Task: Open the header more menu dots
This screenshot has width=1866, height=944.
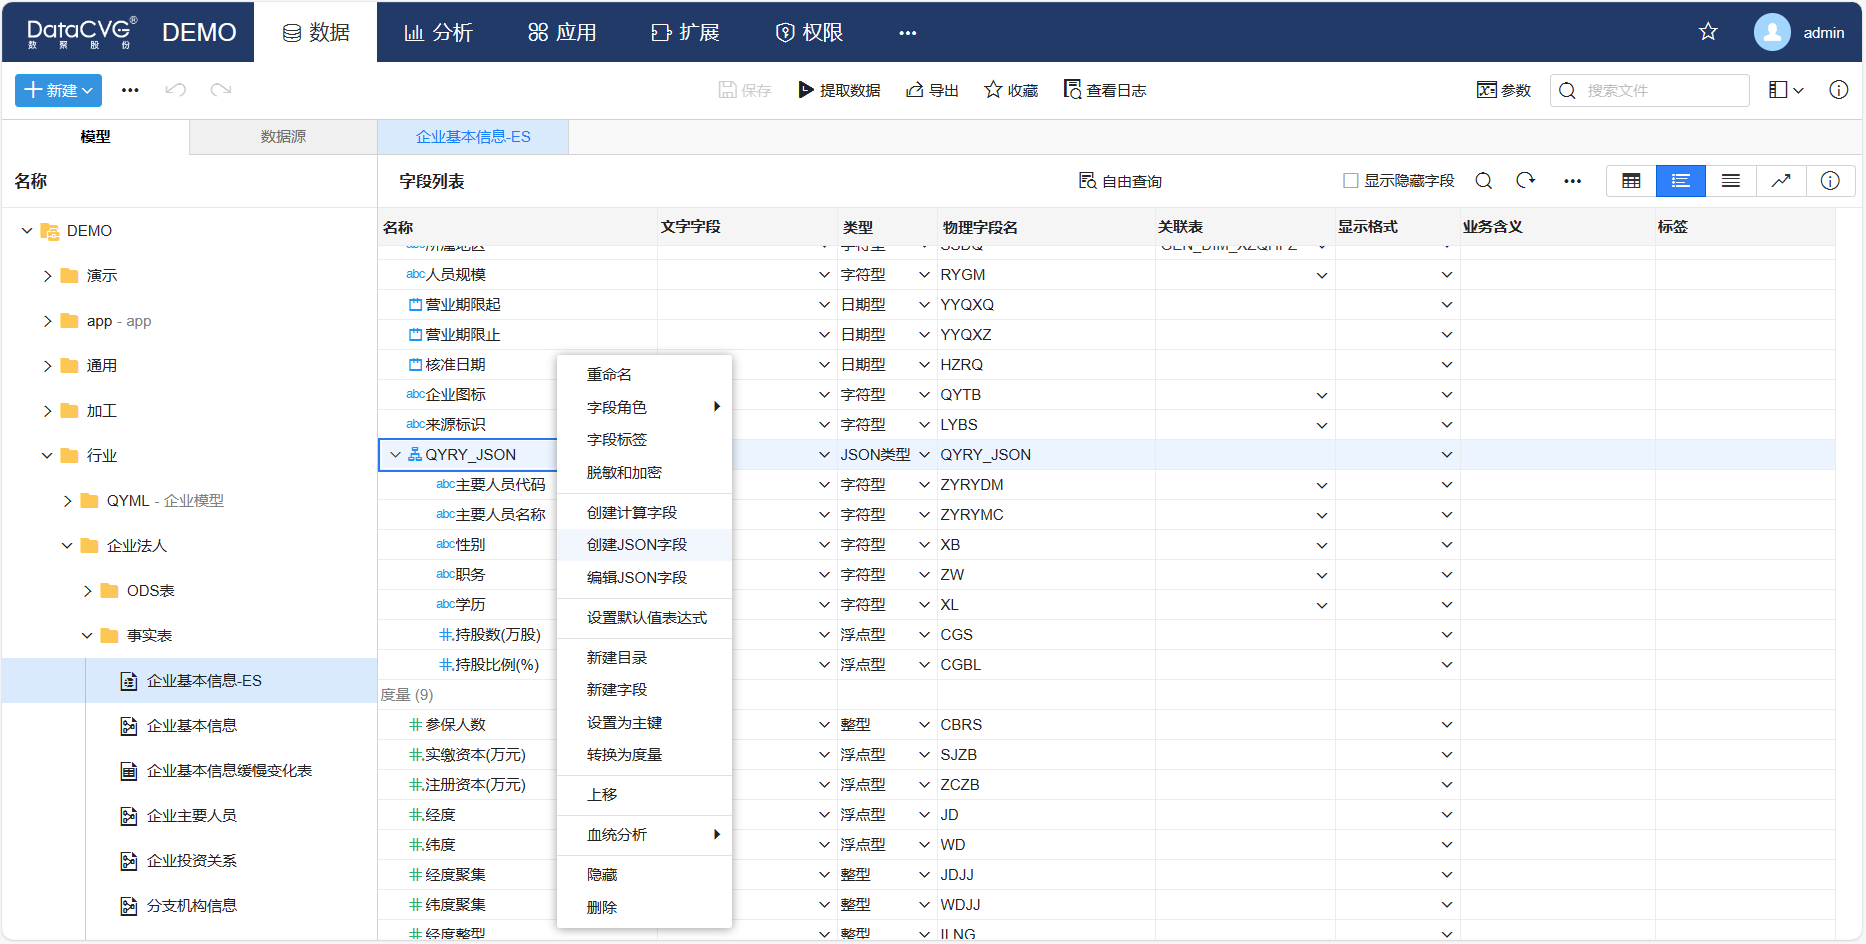Action: tap(908, 33)
